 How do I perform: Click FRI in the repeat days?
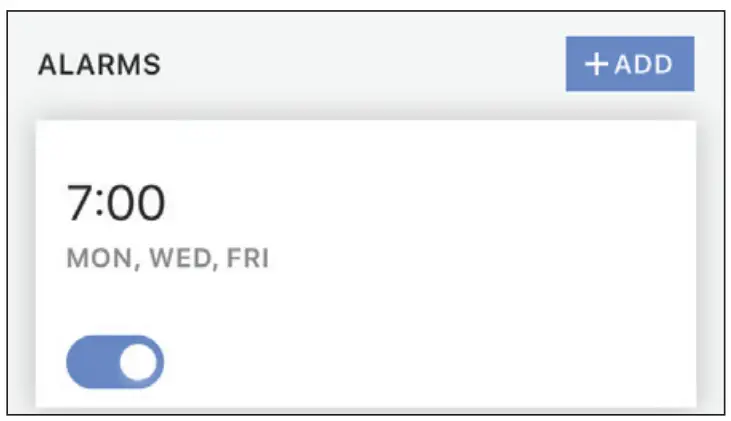coord(248,259)
